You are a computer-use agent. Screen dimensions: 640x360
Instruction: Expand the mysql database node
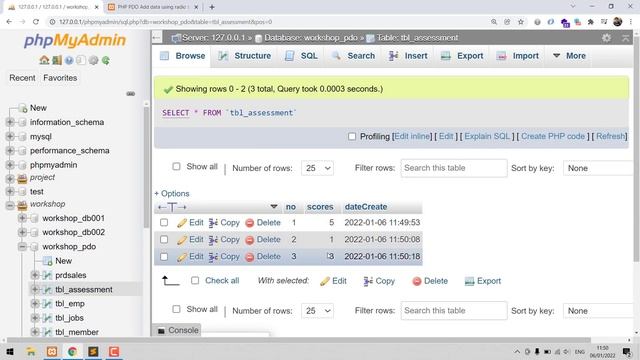[x=10, y=136]
